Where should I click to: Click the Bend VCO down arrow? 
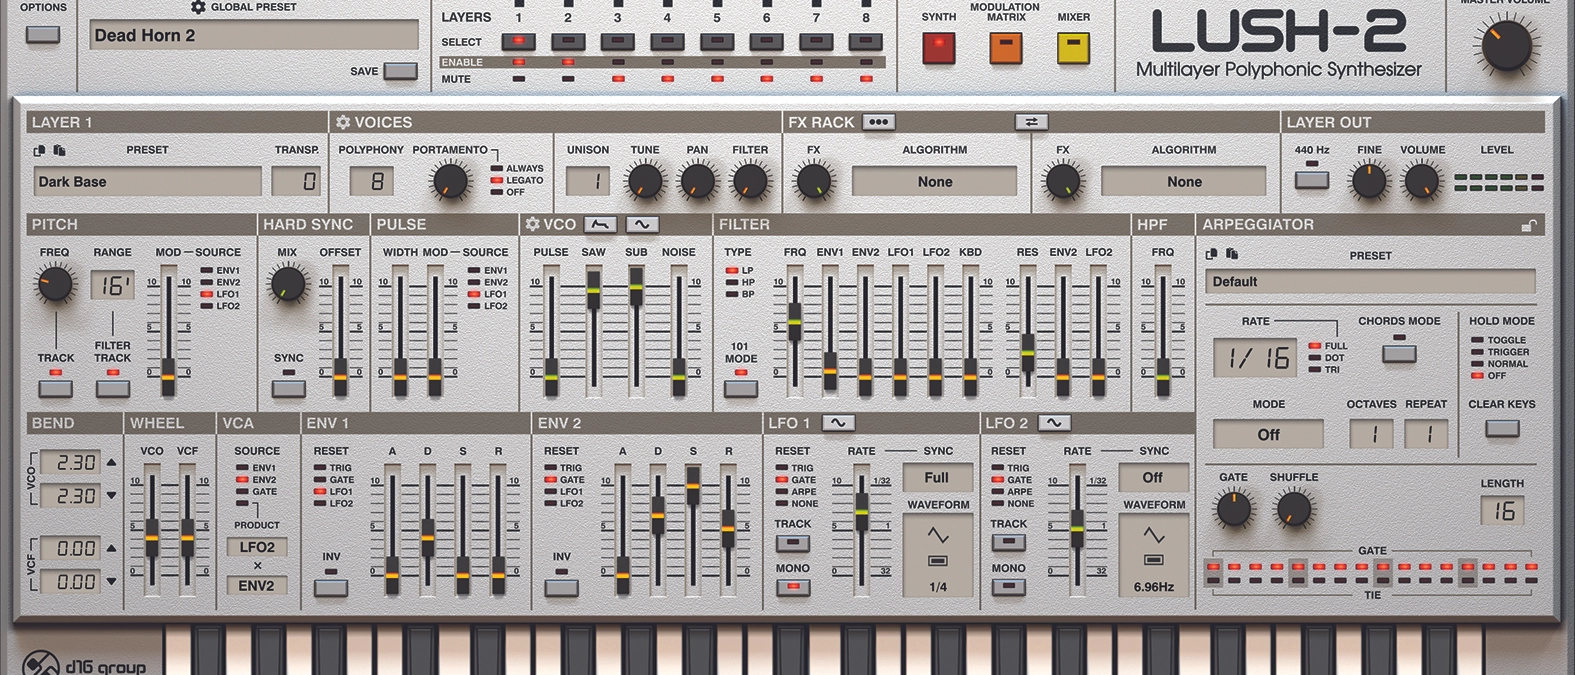[x=111, y=495]
